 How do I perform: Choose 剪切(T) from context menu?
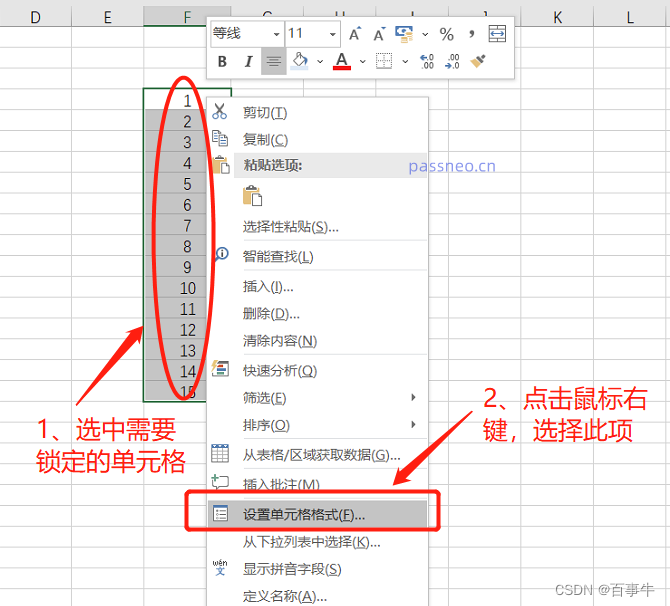317,112
